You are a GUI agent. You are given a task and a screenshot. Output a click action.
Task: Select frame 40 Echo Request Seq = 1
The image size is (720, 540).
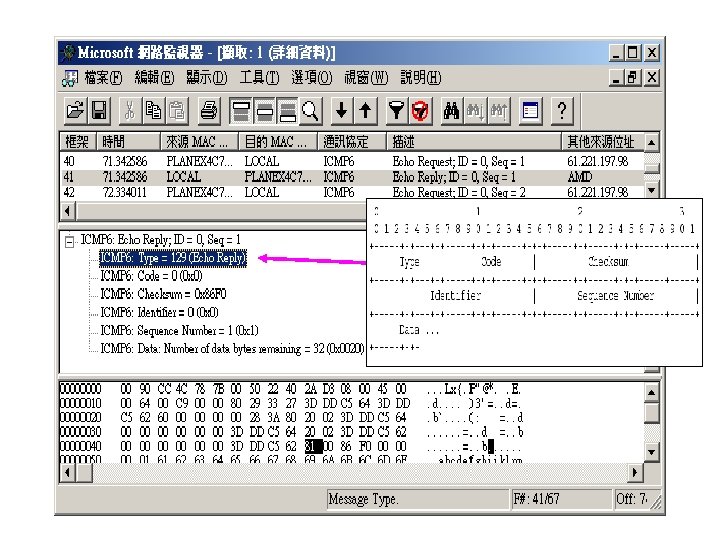click(x=352, y=161)
